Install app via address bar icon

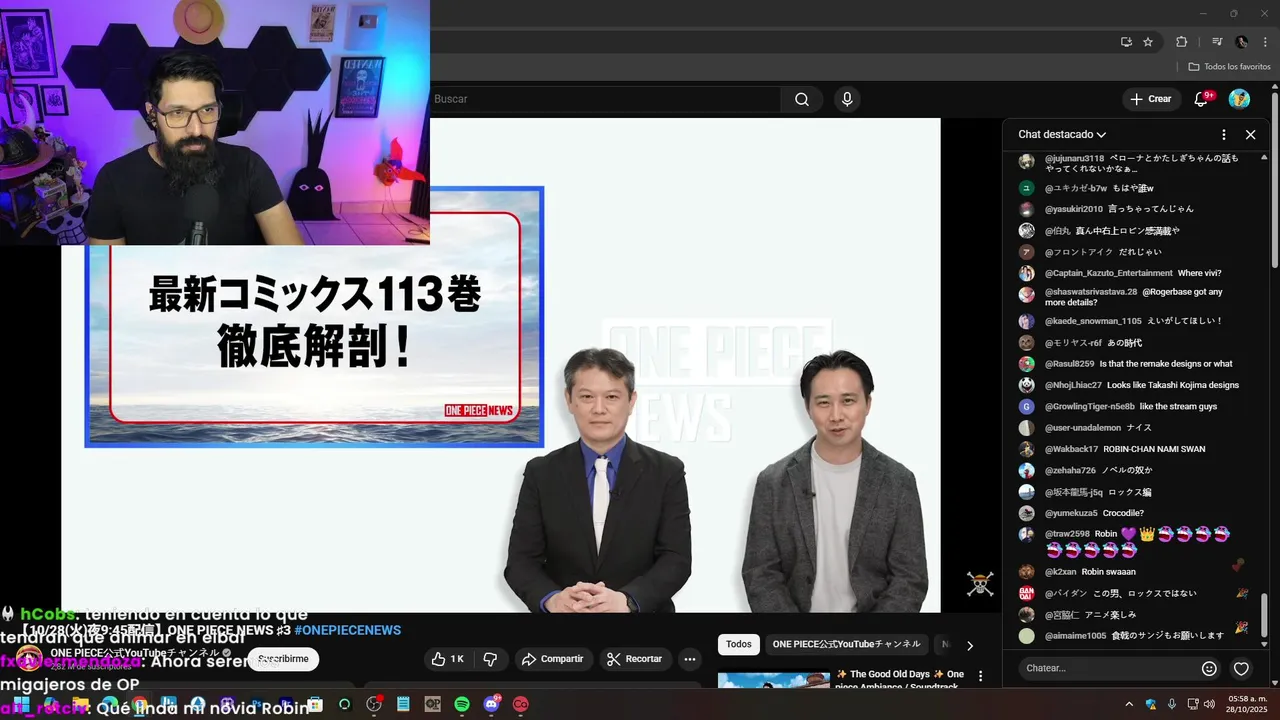click(1126, 42)
